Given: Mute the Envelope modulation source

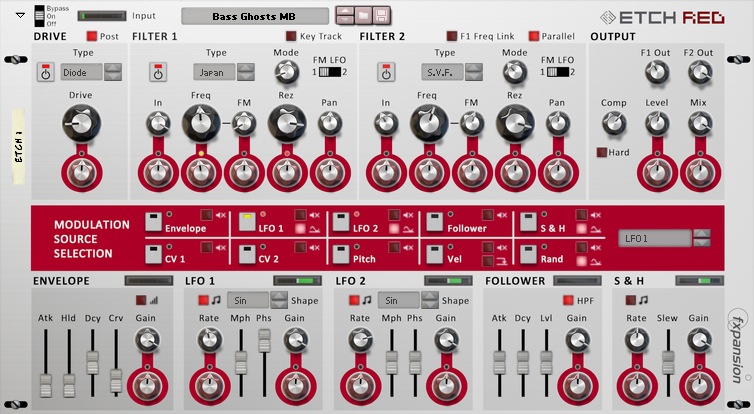Looking at the screenshot, I should (x=206, y=215).
